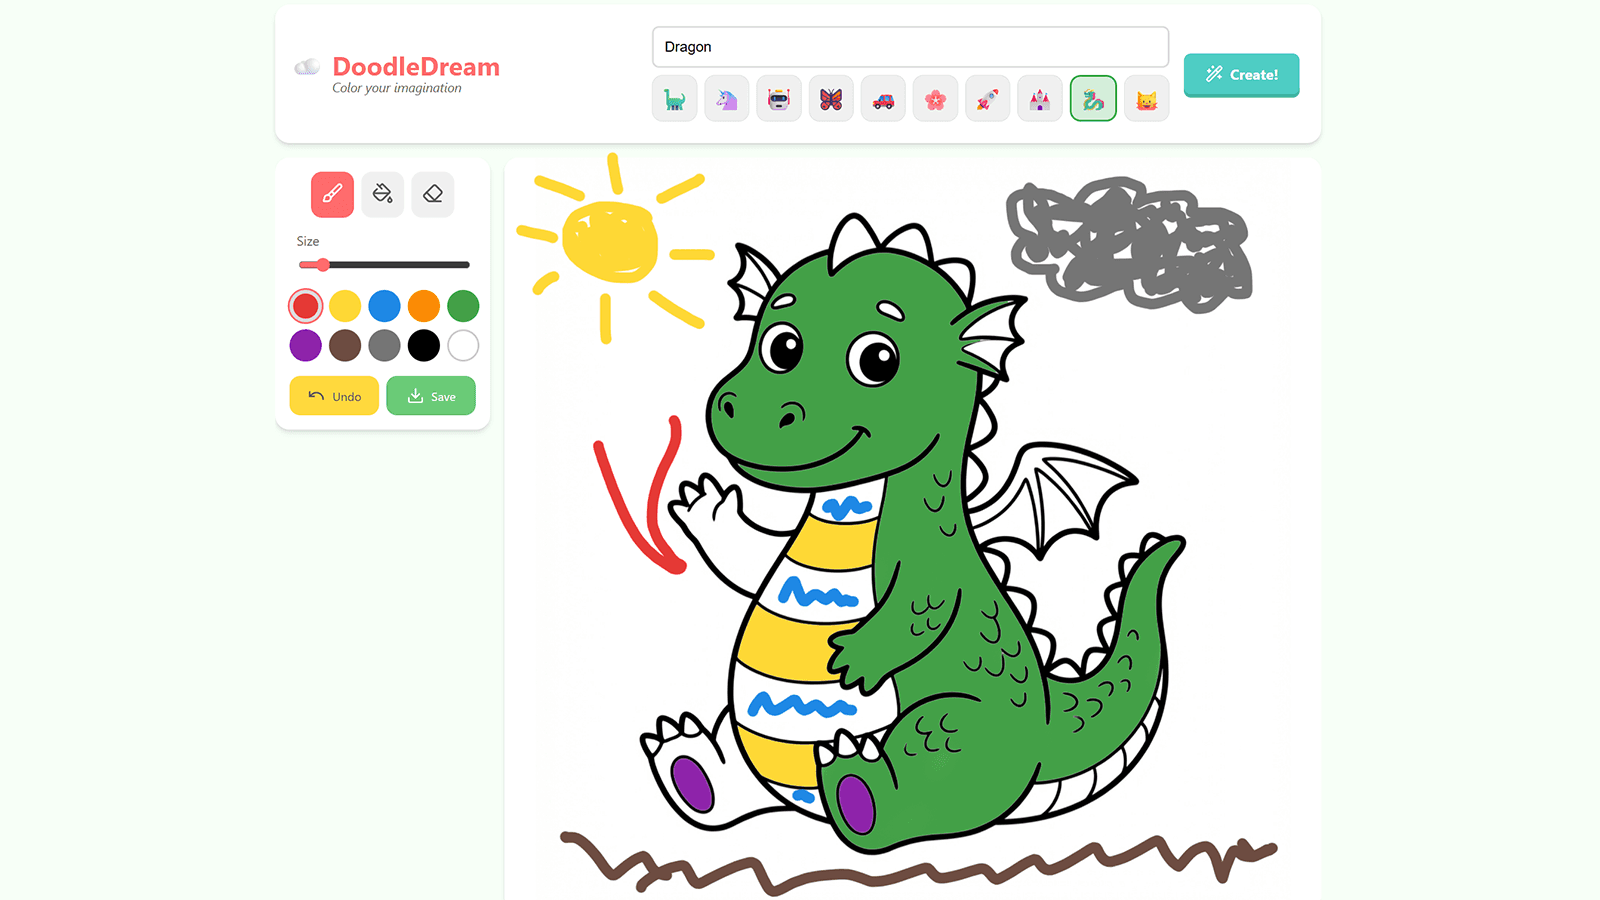The height and width of the screenshot is (900, 1600).
Task: Select the castle template icon
Action: click(1039, 98)
